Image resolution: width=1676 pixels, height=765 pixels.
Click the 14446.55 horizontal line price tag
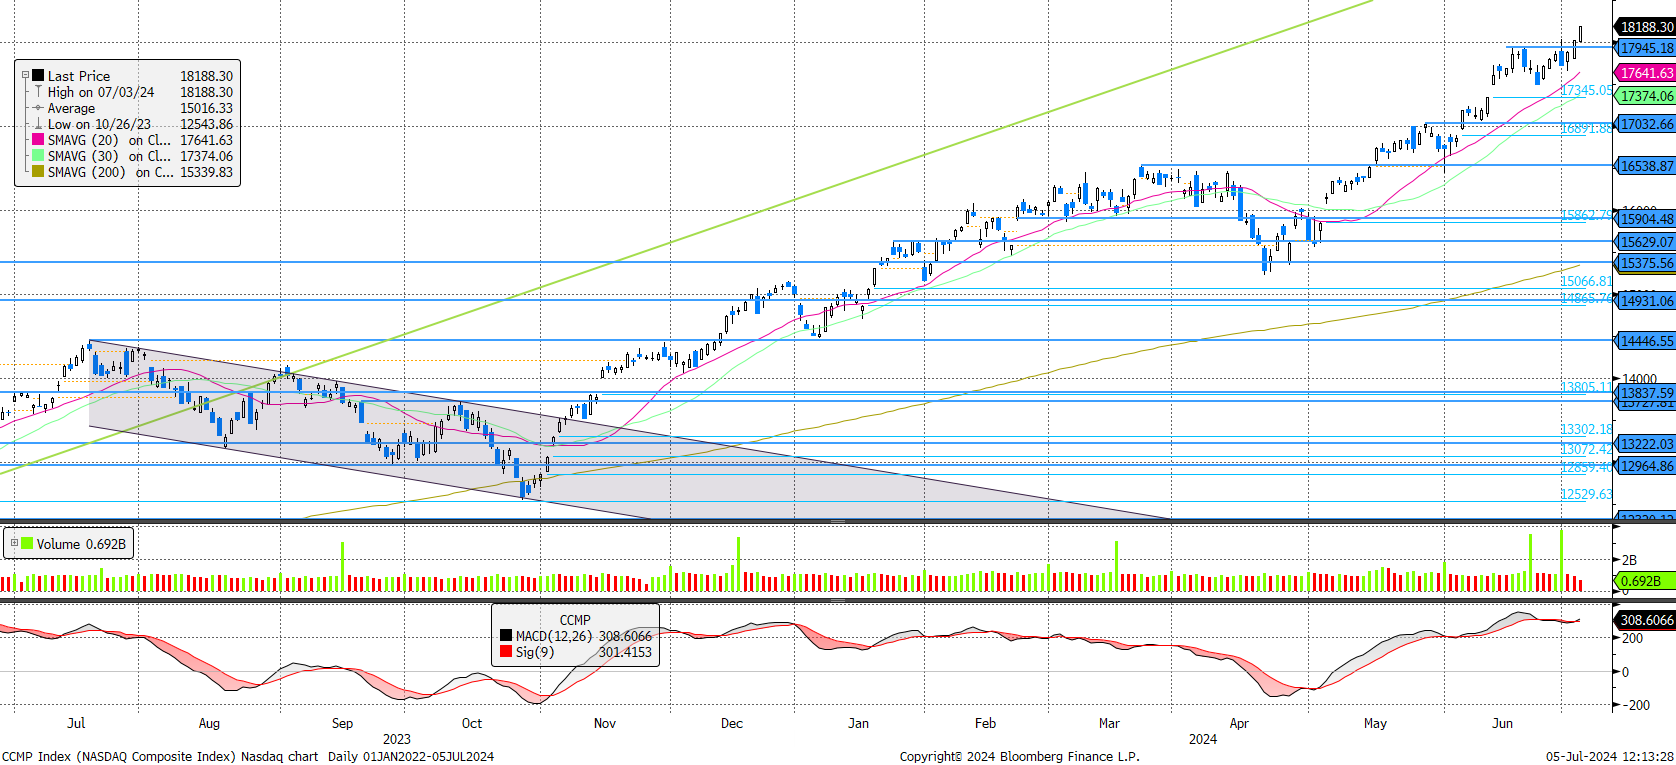1645,341
